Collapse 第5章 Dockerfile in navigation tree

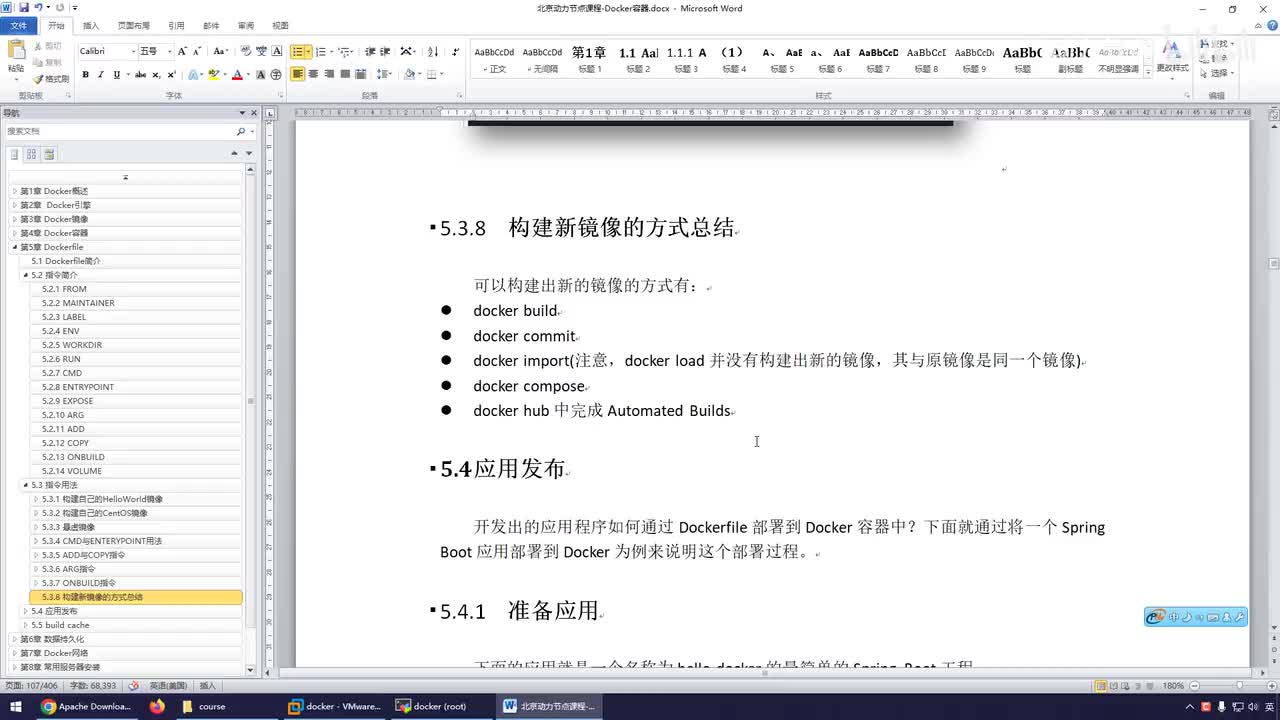(x=15, y=247)
